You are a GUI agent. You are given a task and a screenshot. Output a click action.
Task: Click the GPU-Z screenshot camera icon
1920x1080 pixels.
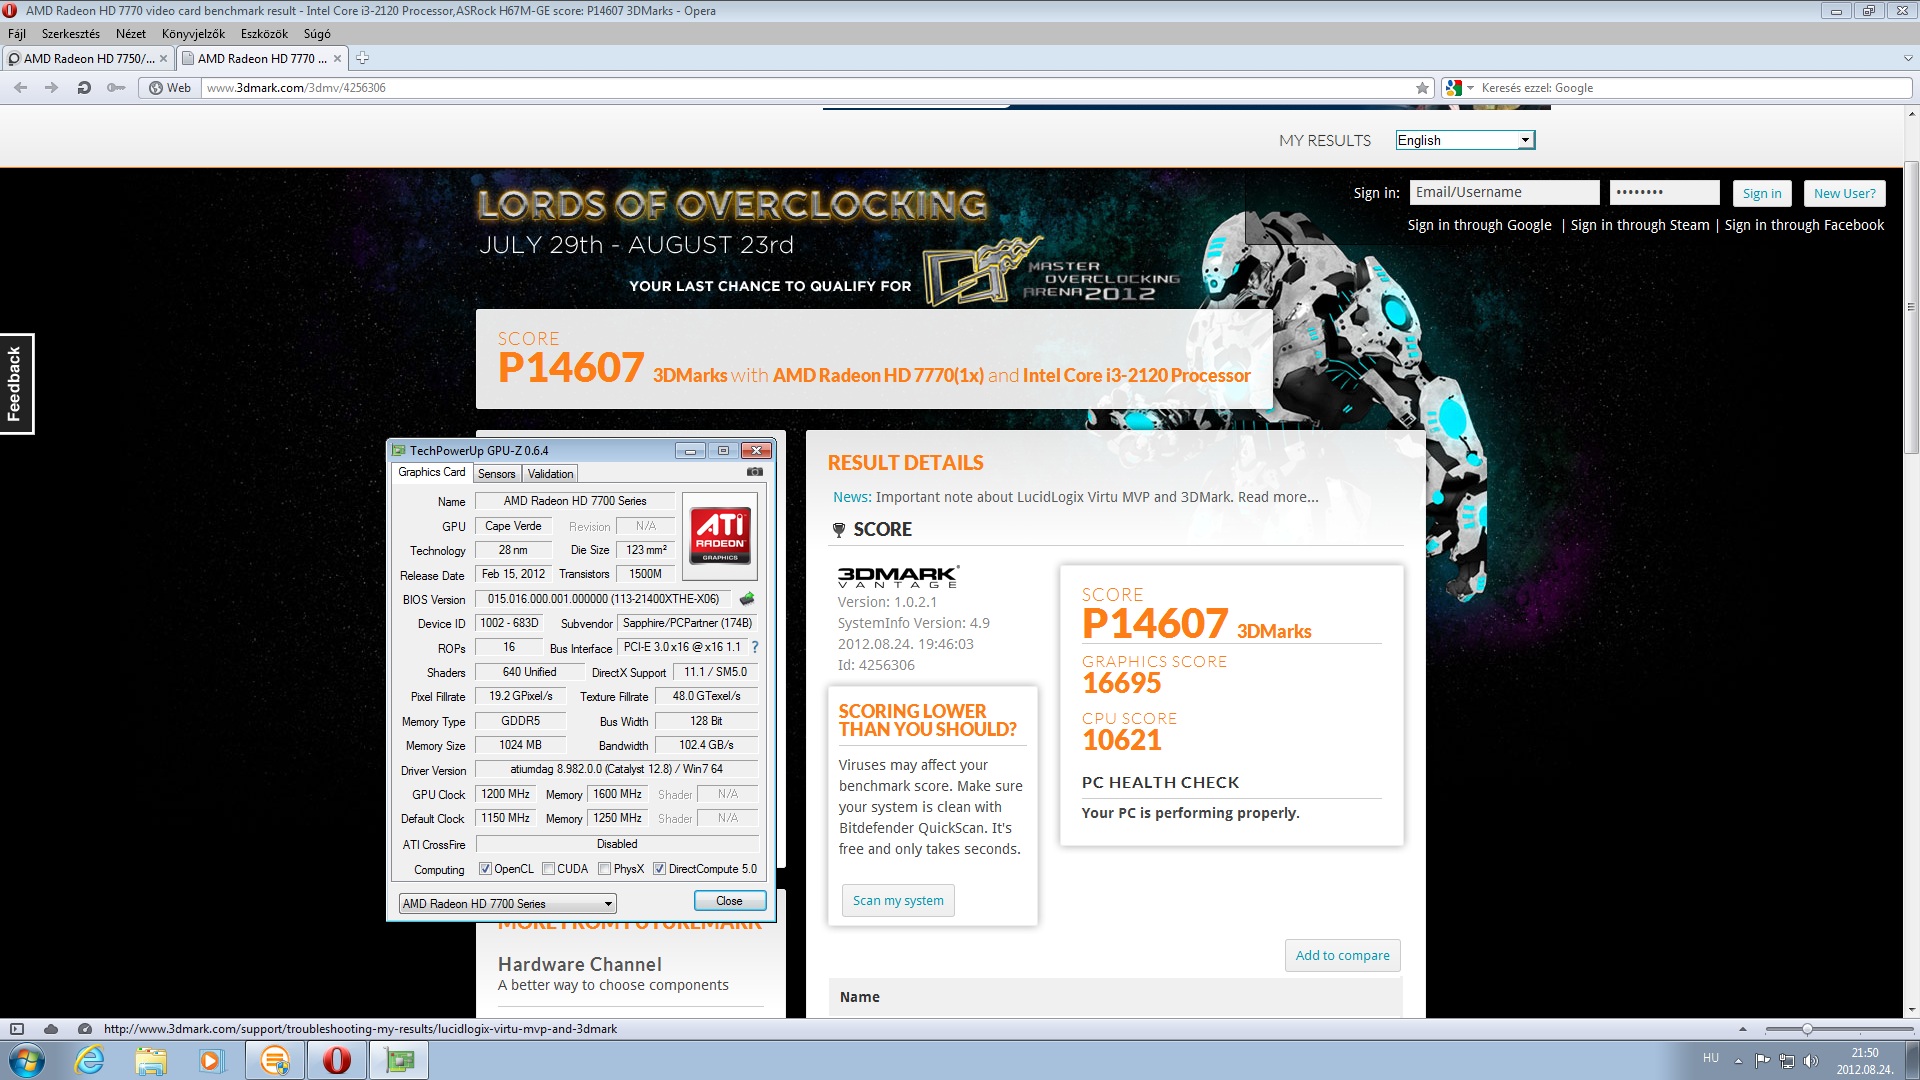click(755, 472)
